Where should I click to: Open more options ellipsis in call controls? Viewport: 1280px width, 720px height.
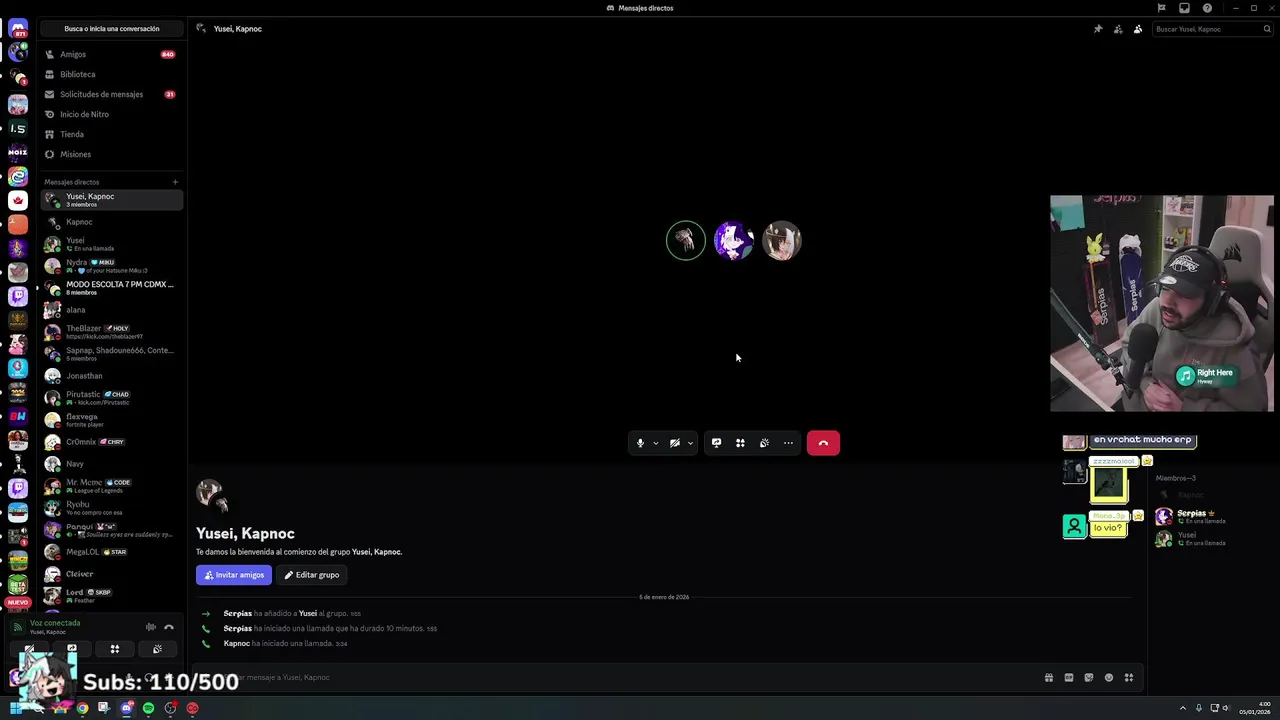pos(788,443)
